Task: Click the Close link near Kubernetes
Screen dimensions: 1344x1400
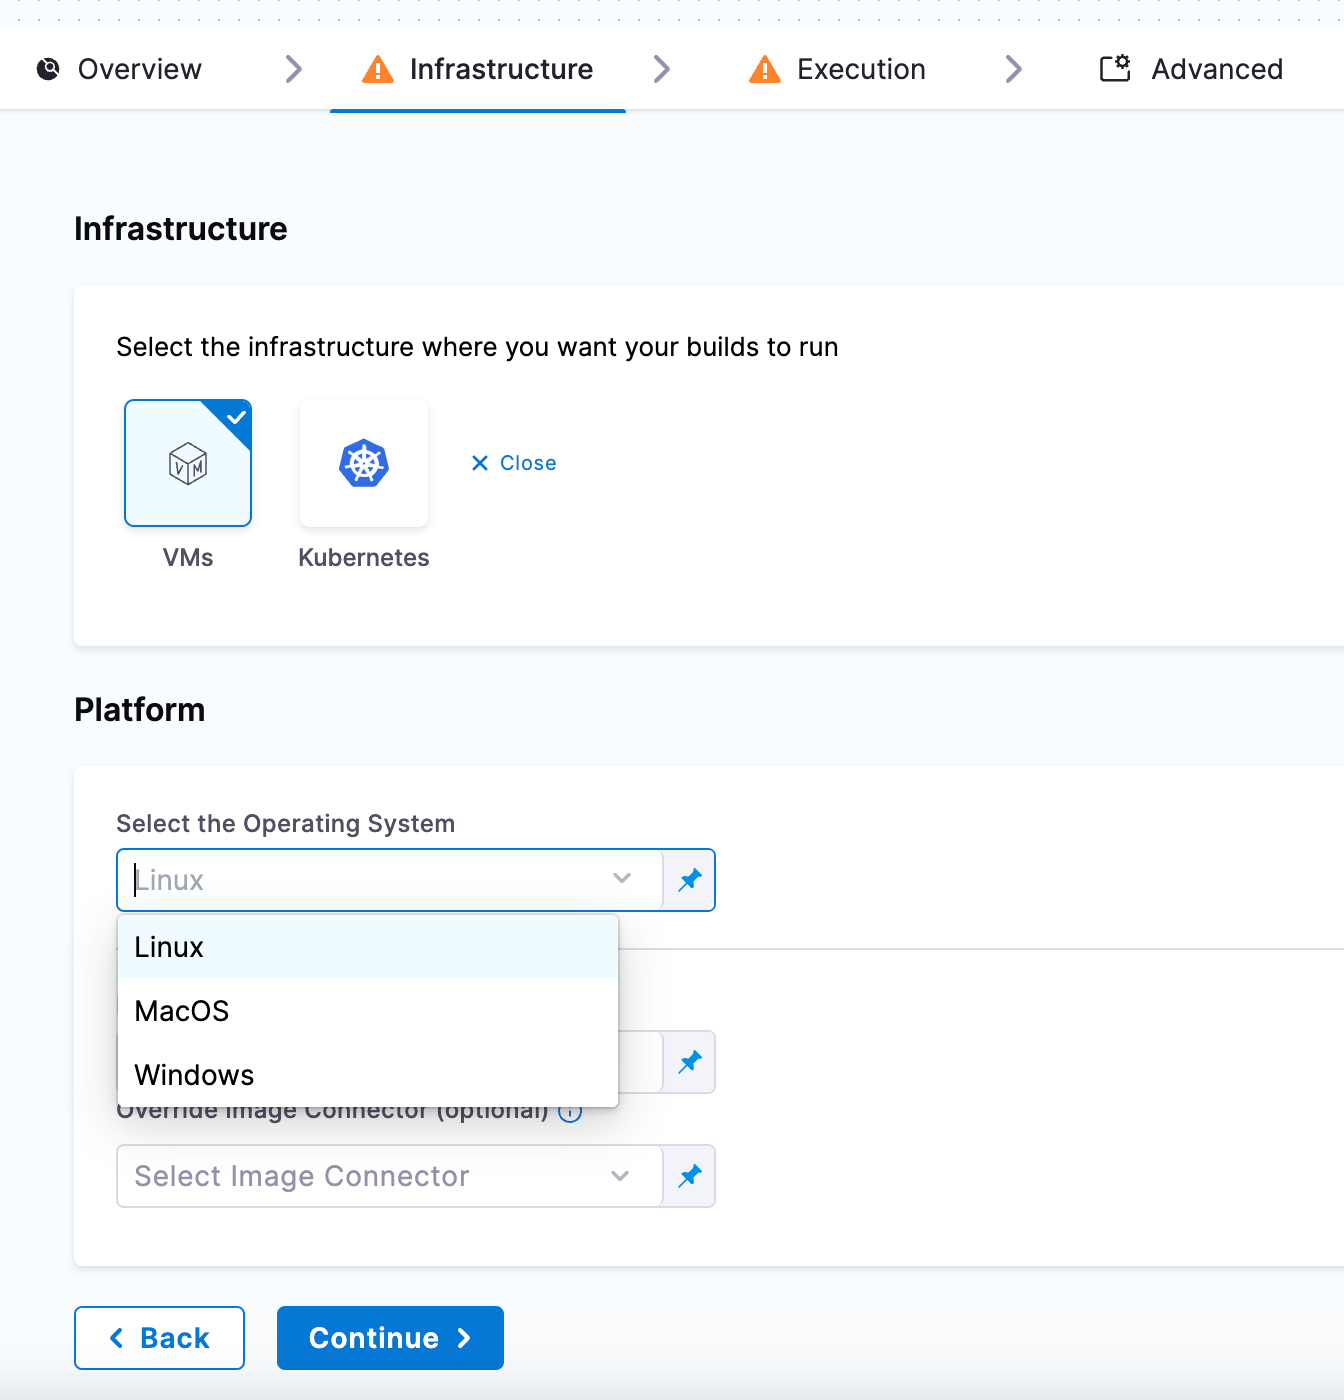Action: pyautogui.click(x=529, y=462)
